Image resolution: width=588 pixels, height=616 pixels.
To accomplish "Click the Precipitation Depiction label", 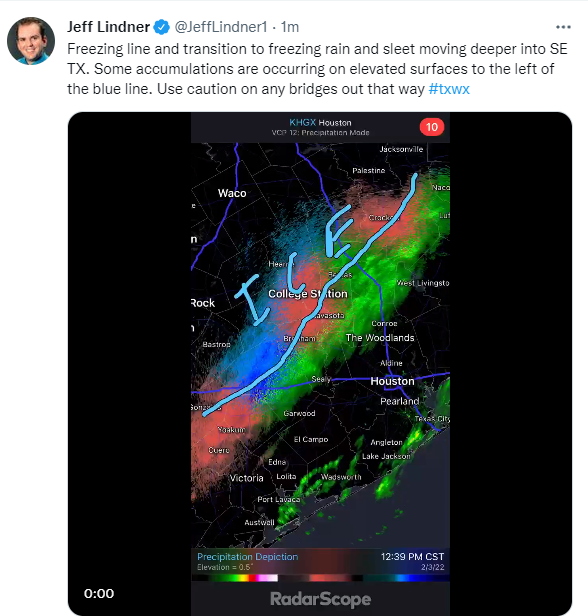I will pyautogui.click(x=247, y=557).
